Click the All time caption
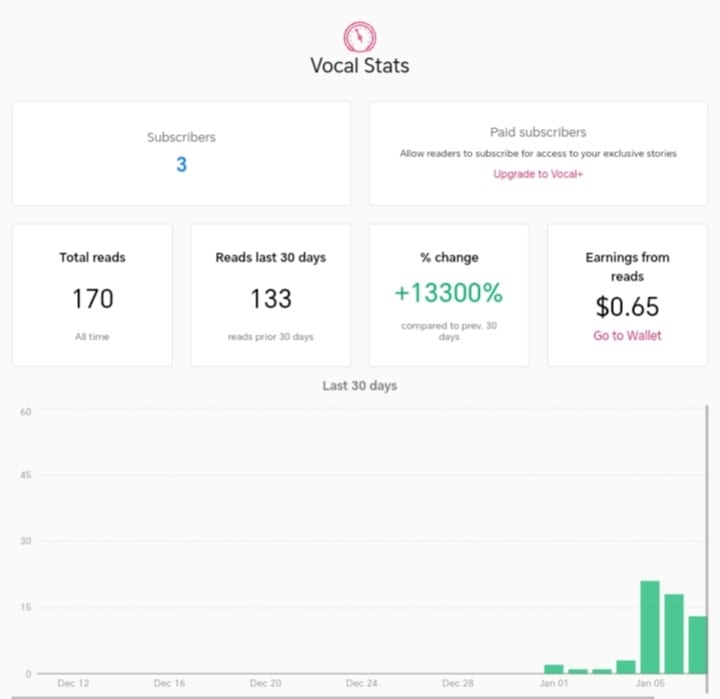Viewport: 720px width, 699px height. pos(92,337)
